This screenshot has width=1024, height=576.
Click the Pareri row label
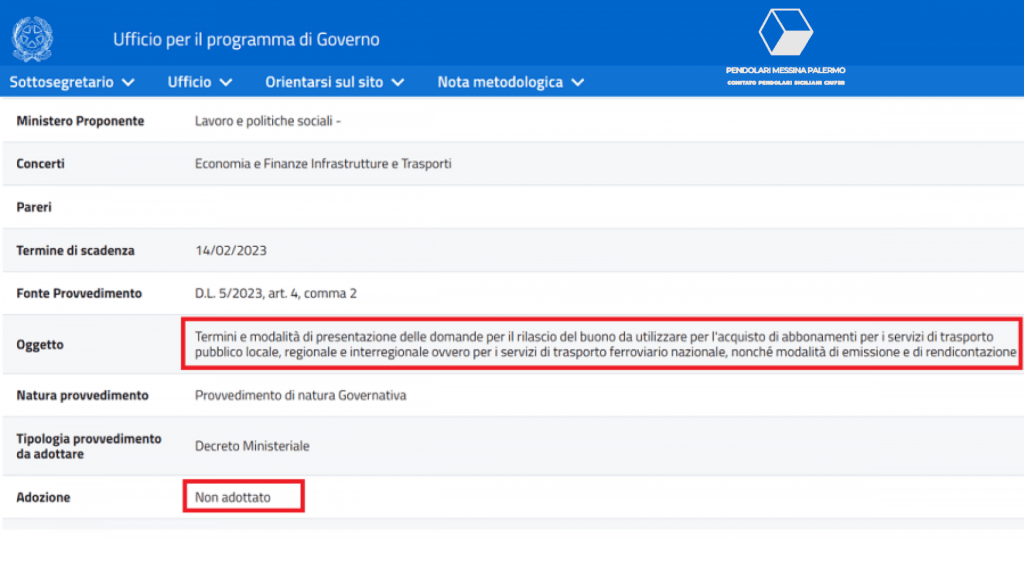[x=34, y=207]
